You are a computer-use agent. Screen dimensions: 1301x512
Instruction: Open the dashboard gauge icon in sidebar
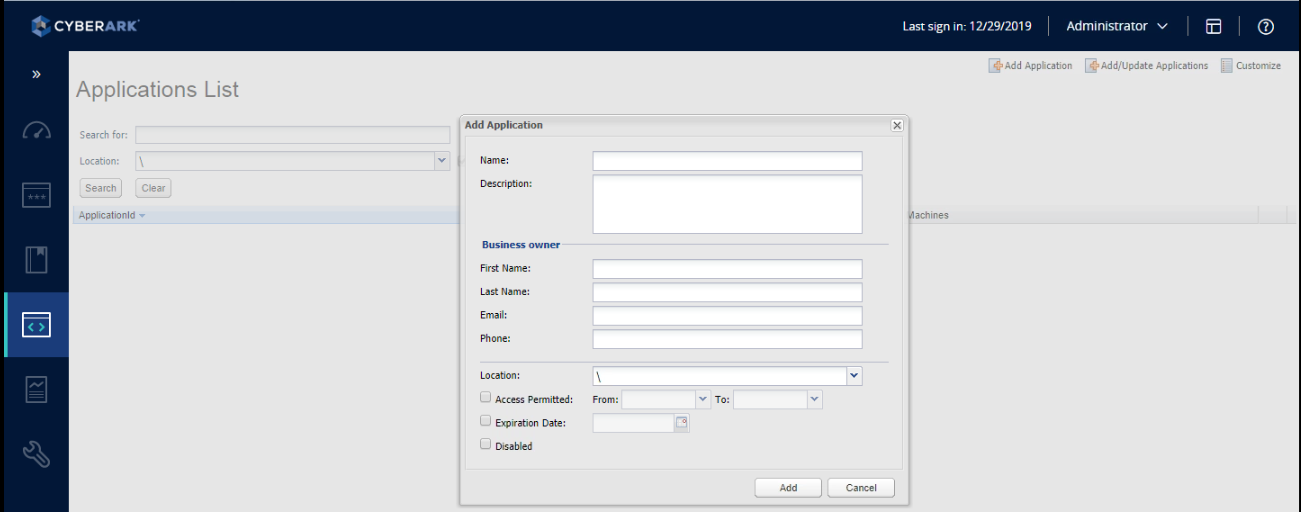[x=36, y=131]
